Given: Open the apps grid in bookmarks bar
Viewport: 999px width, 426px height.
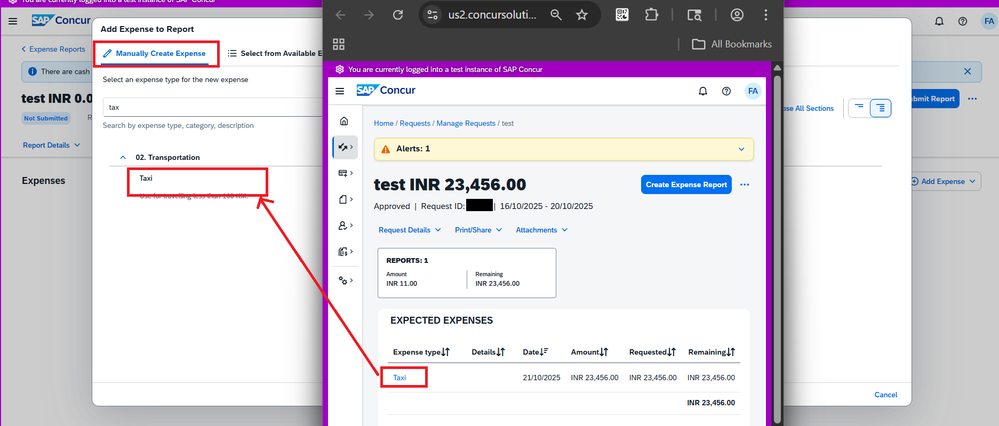Looking at the screenshot, I should coord(339,44).
